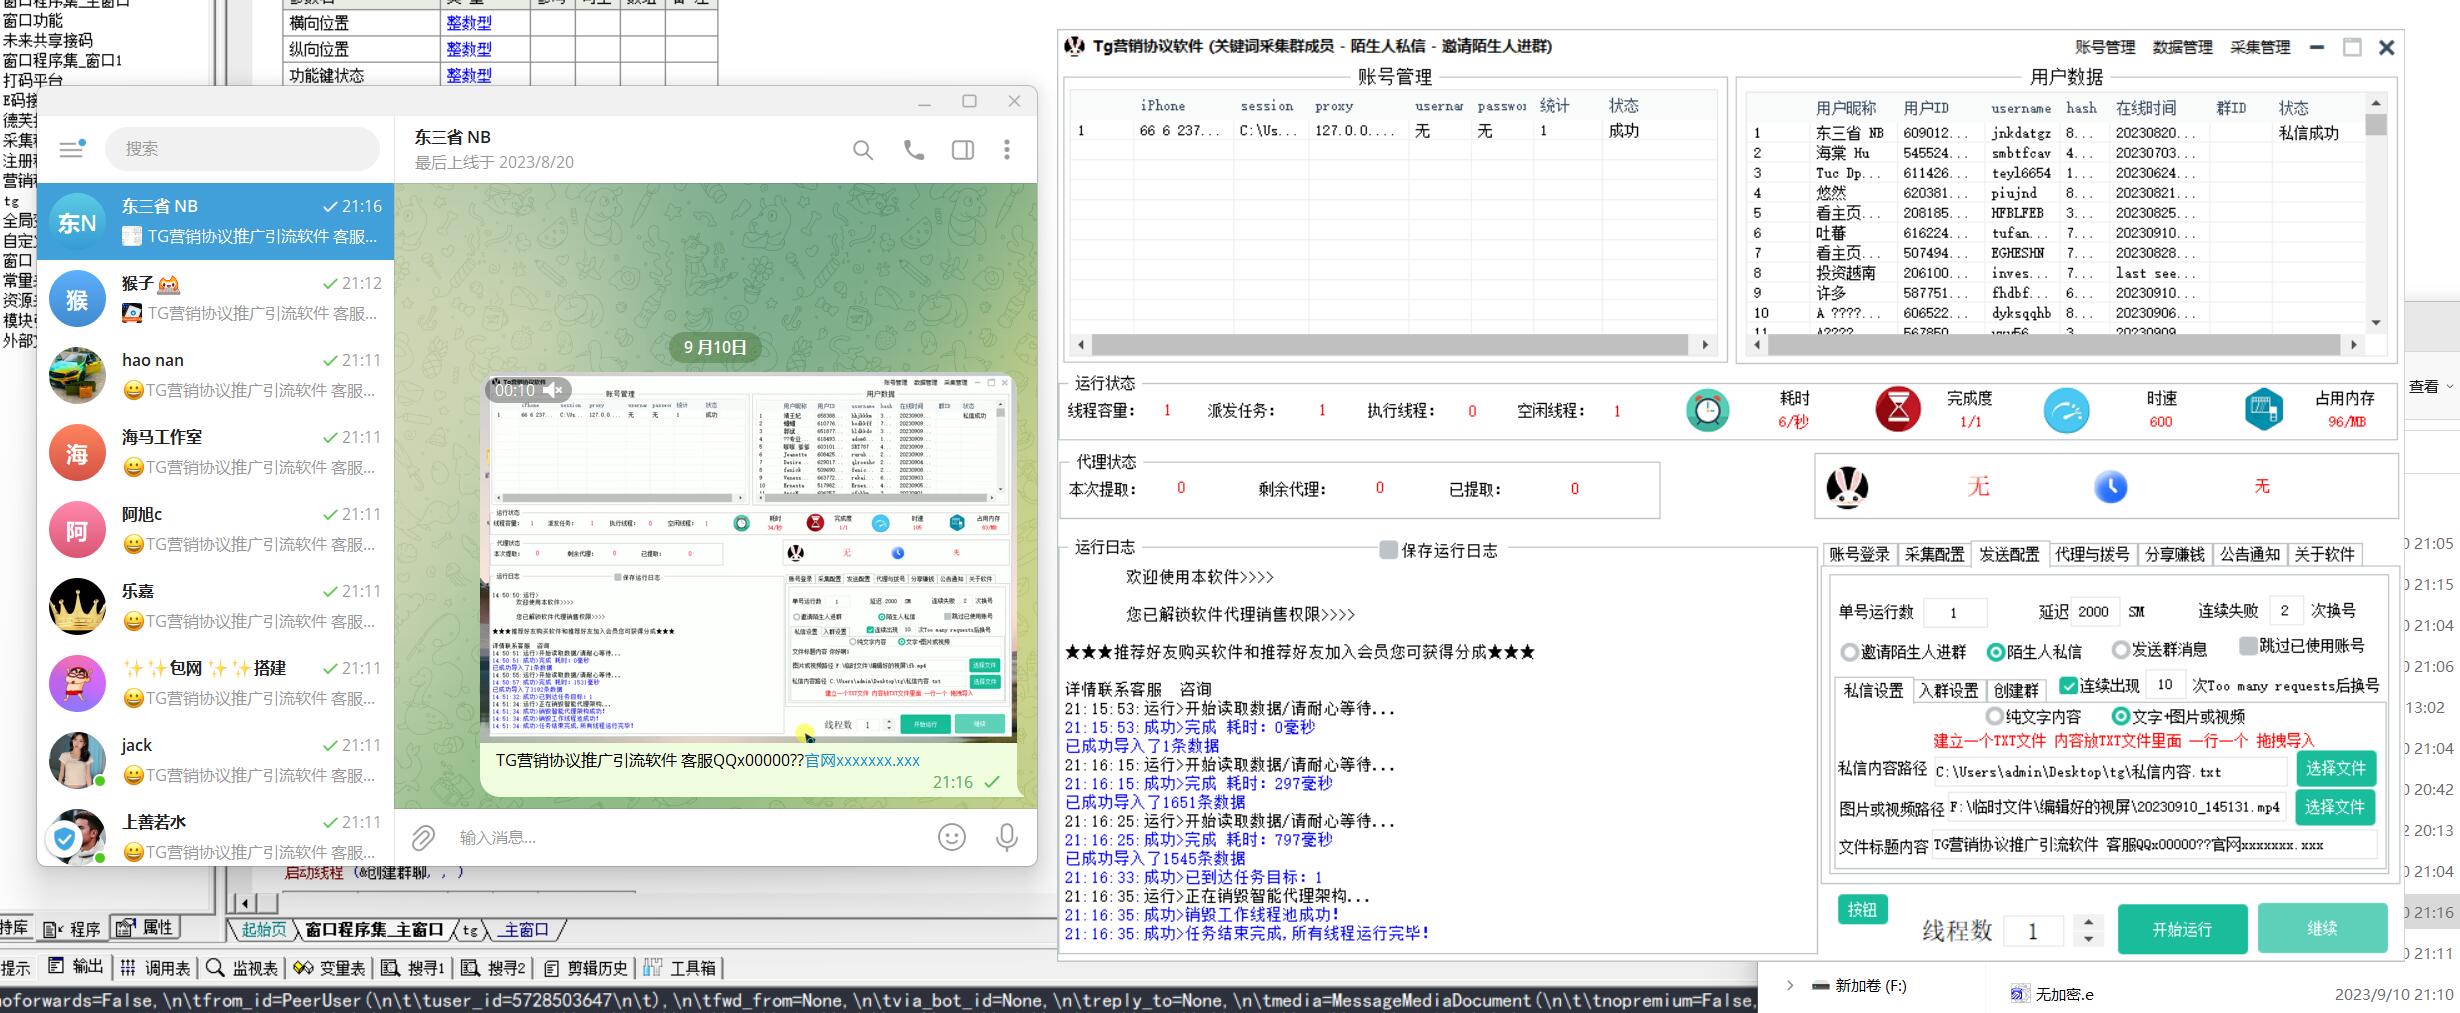This screenshot has height=1013, width=2460.
Task: Click the microphone voice message icon
Action: (1007, 837)
